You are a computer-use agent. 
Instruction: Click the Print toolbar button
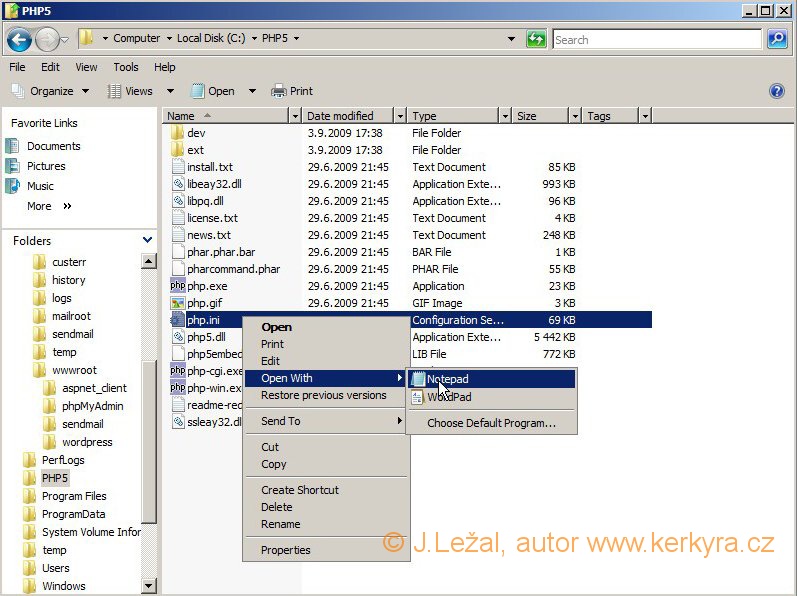click(x=292, y=91)
